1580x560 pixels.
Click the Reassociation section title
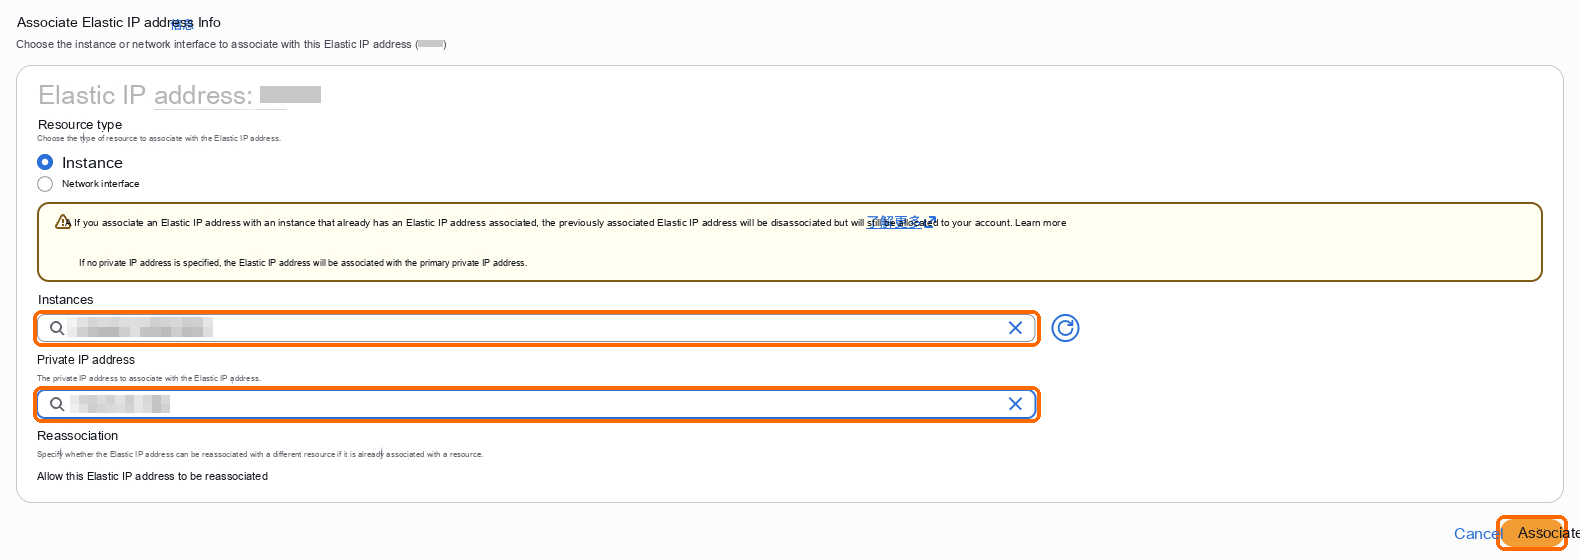point(77,436)
